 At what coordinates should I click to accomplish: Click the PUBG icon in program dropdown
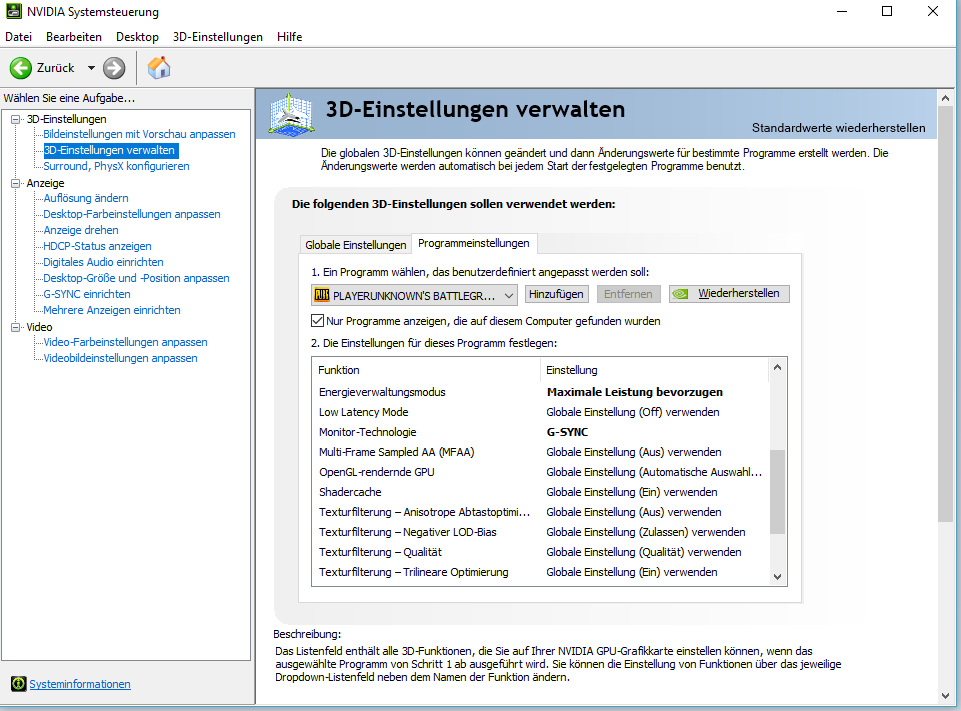click(321, 295)
